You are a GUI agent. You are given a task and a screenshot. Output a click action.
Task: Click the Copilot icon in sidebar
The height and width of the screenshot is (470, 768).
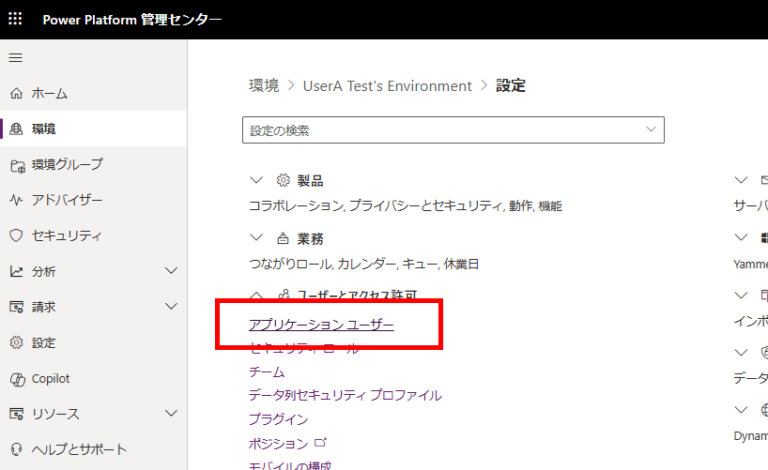coord(16,379)
